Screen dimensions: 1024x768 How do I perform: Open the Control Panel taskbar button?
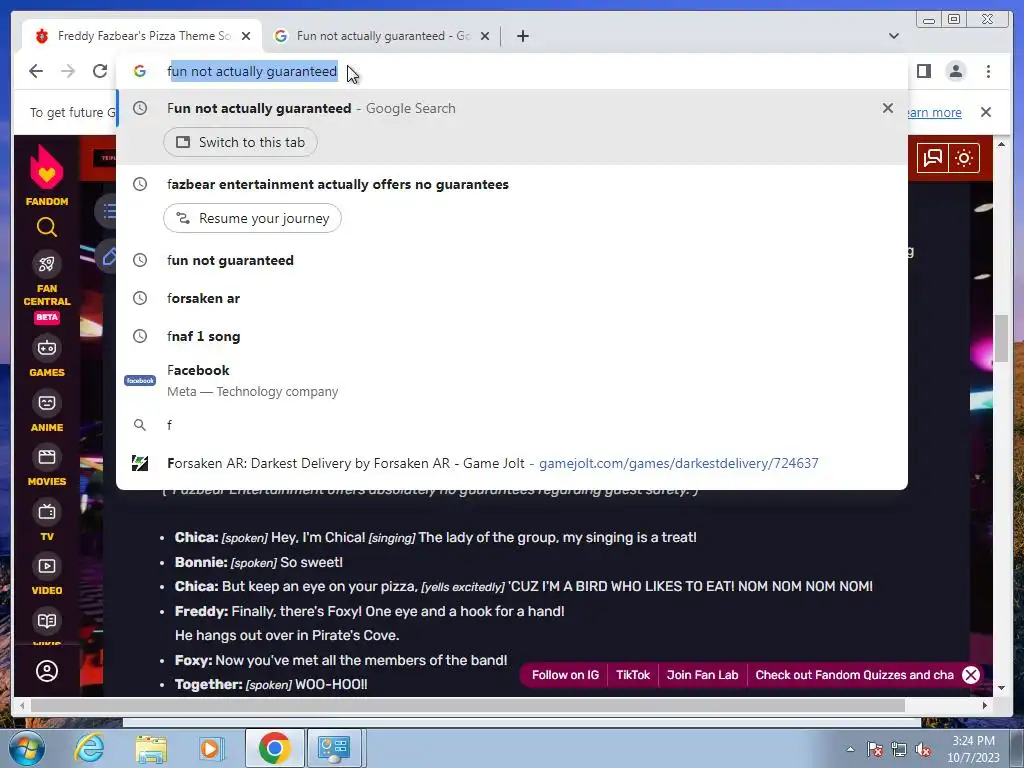(x=334, y=748)
